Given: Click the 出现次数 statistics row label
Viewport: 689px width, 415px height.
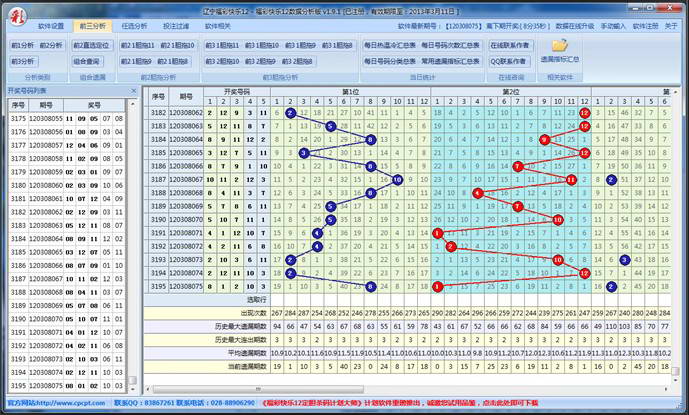Looking at the screenshot, I should [254, 313].
